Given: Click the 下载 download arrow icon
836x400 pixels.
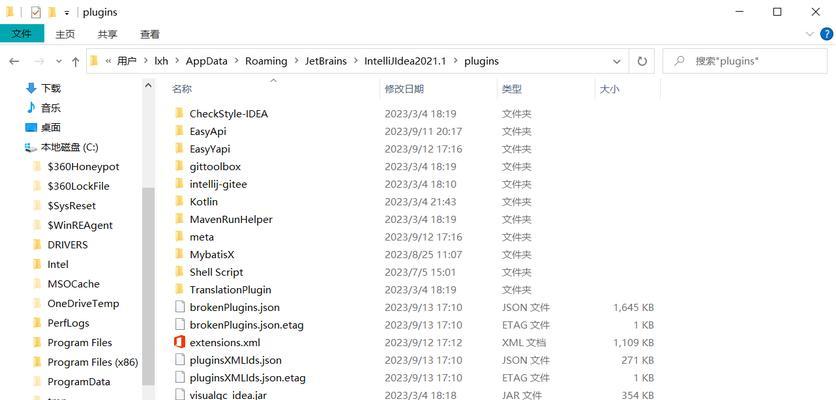Looking at the screenshot, I should (31, 89).
